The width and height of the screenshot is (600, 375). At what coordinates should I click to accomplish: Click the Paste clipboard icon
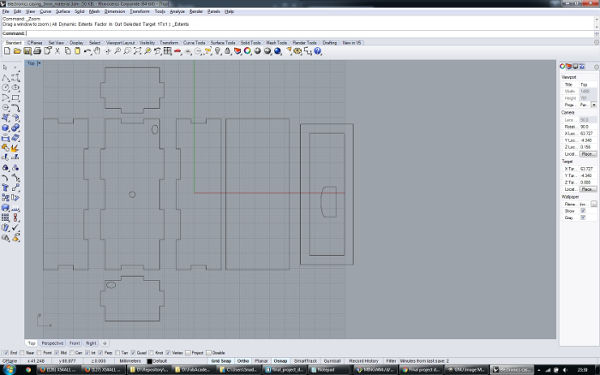coord(77,51)
